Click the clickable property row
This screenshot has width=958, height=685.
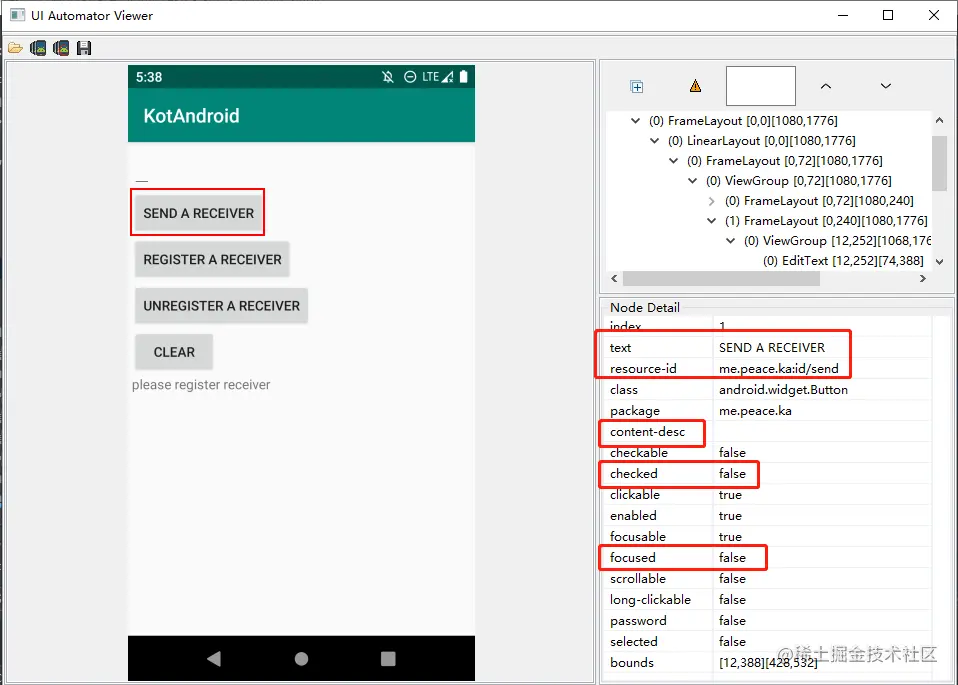coord(768,494)
